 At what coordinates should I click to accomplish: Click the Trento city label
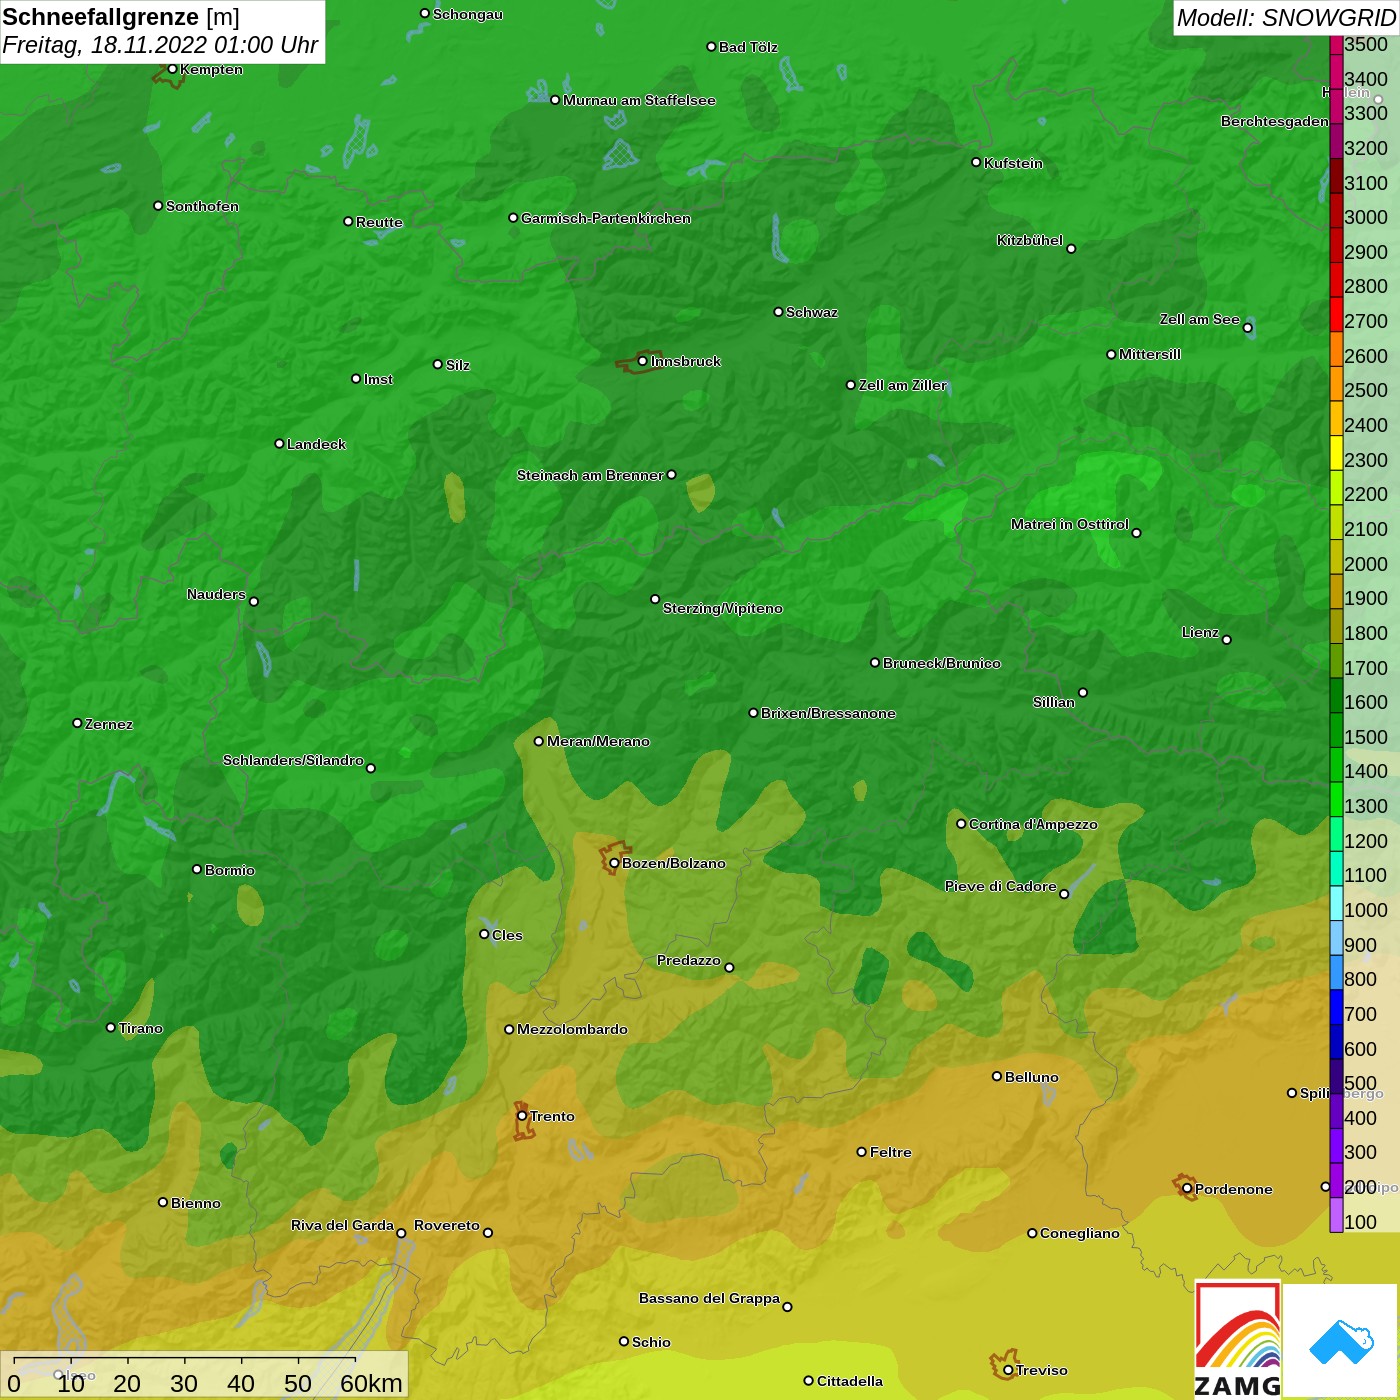point(552,1116)
